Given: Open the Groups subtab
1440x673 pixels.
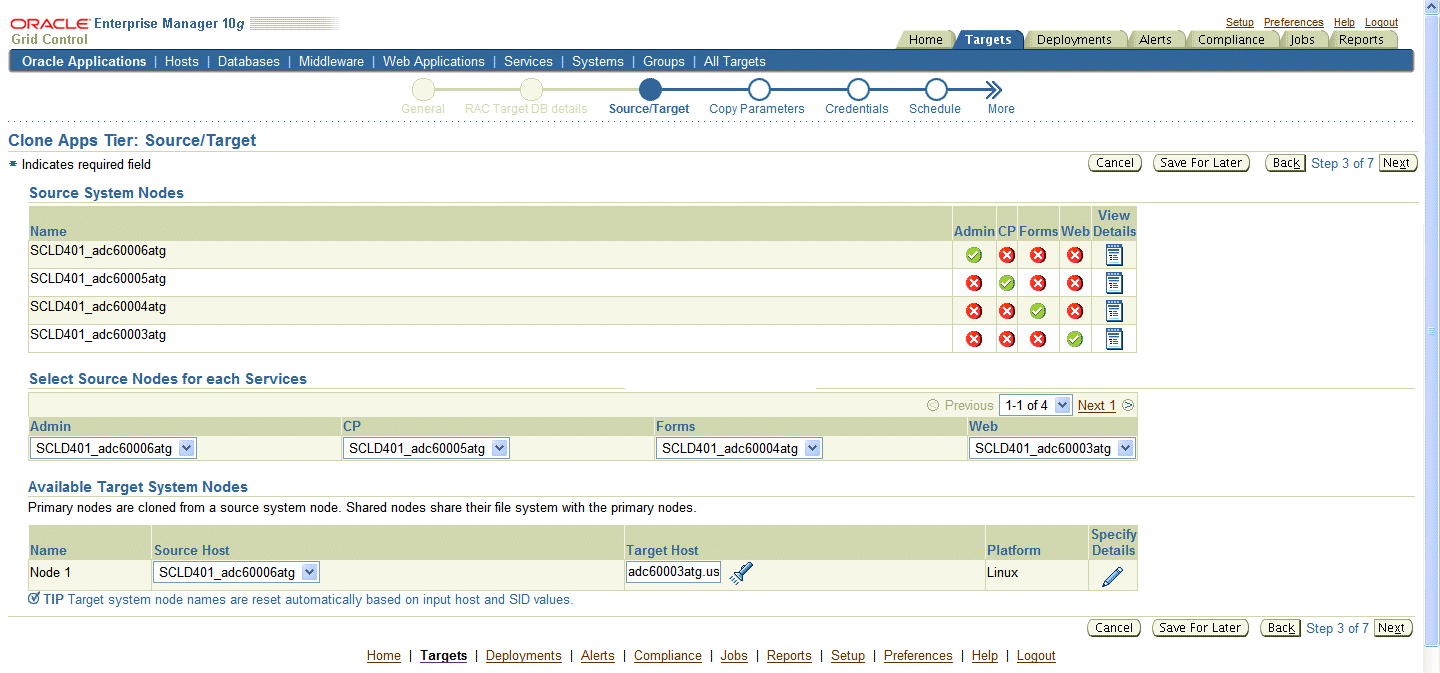Looking at the screenshot, I should click(664, 61).
